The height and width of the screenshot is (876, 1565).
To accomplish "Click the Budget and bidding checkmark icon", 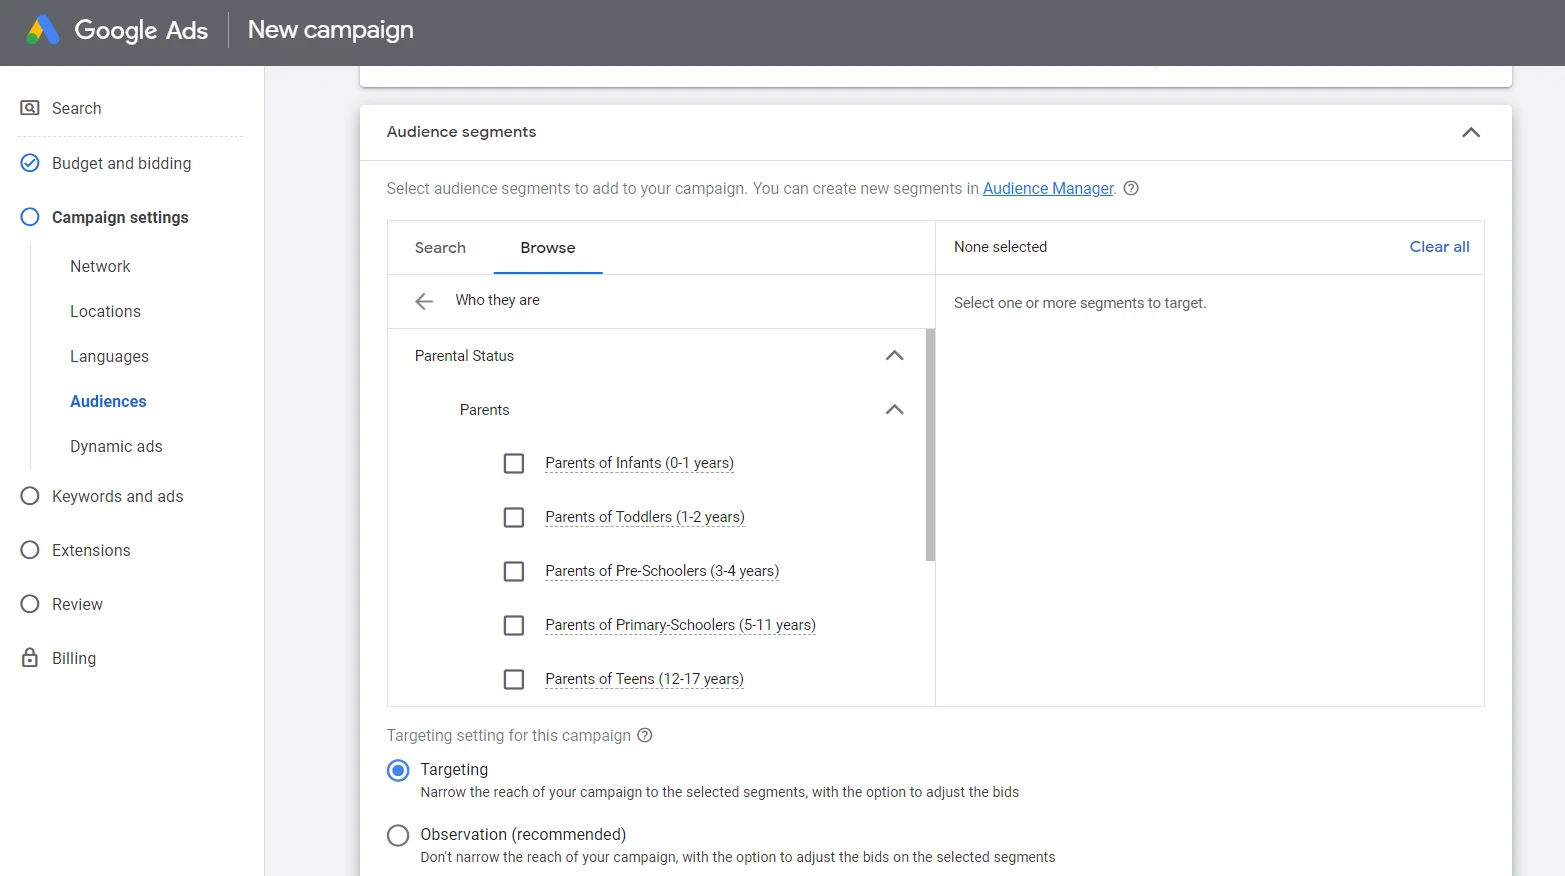I will click(x=30, y=163).
